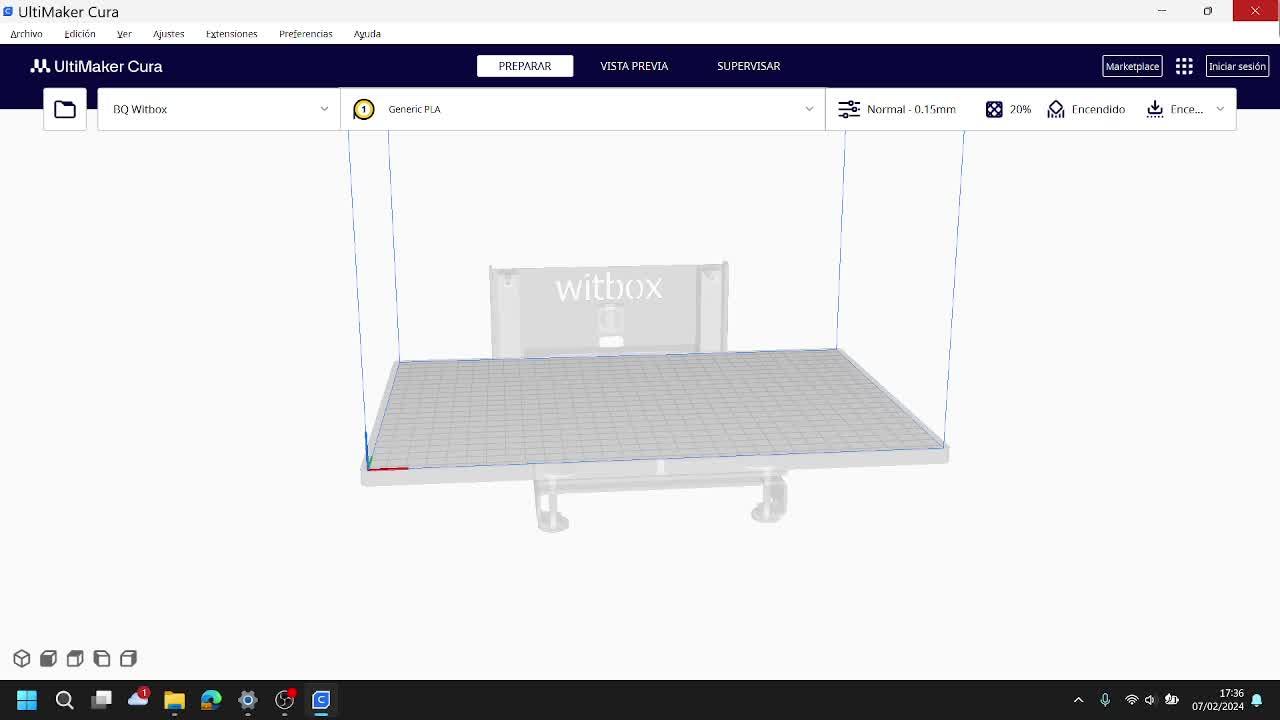This screenshot has width=1280, height=720.
Task: Click the build plate adhesion icon
Action: coord(1155,109)
